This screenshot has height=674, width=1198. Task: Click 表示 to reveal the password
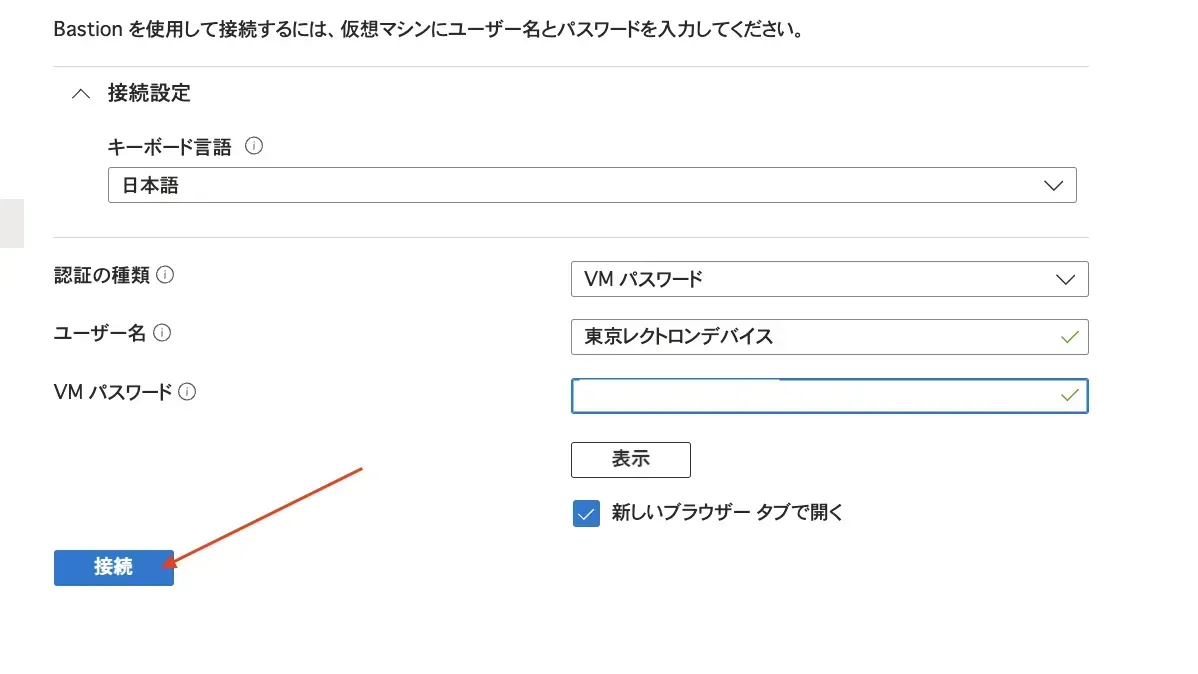point(630,460)
